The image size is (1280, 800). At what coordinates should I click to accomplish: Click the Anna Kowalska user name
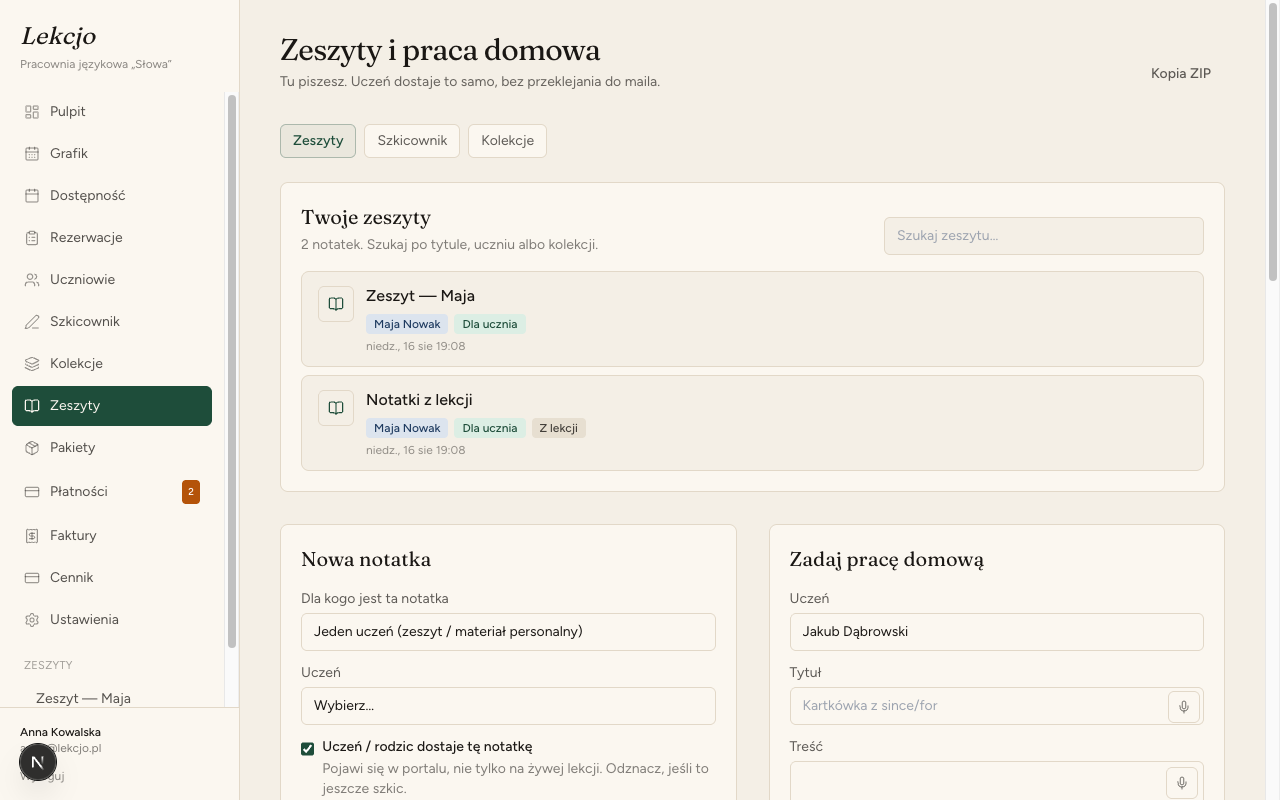tap(60, 732)
